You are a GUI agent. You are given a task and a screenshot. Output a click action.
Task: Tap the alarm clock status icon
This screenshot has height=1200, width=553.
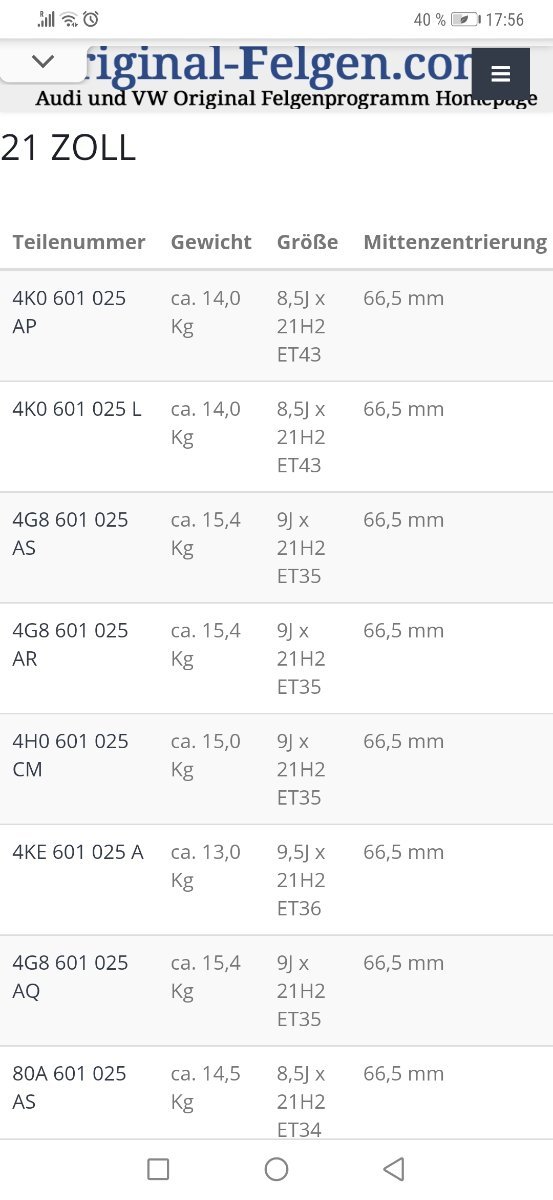click(x=91, y=19)
